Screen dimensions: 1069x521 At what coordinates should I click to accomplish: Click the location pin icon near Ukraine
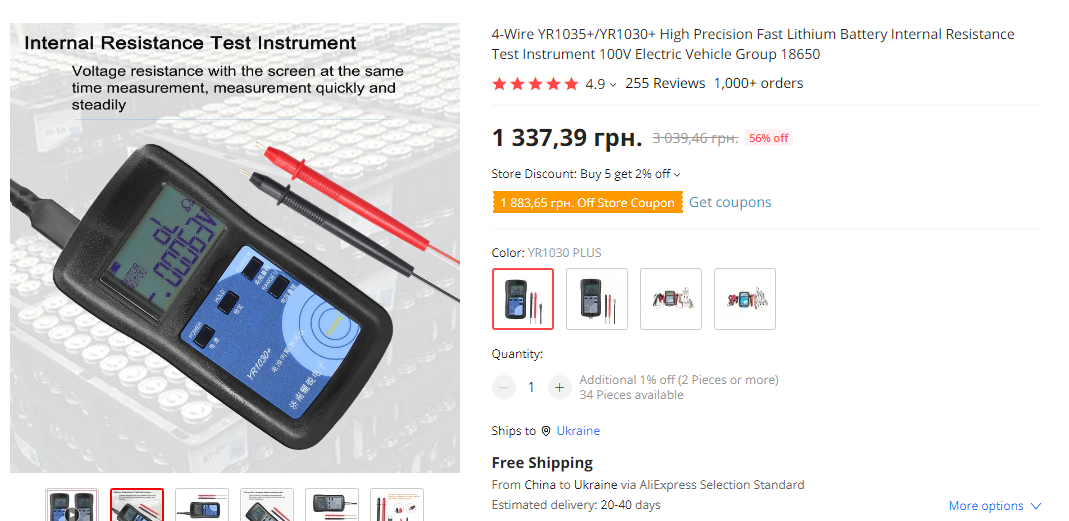click(546, 431)
